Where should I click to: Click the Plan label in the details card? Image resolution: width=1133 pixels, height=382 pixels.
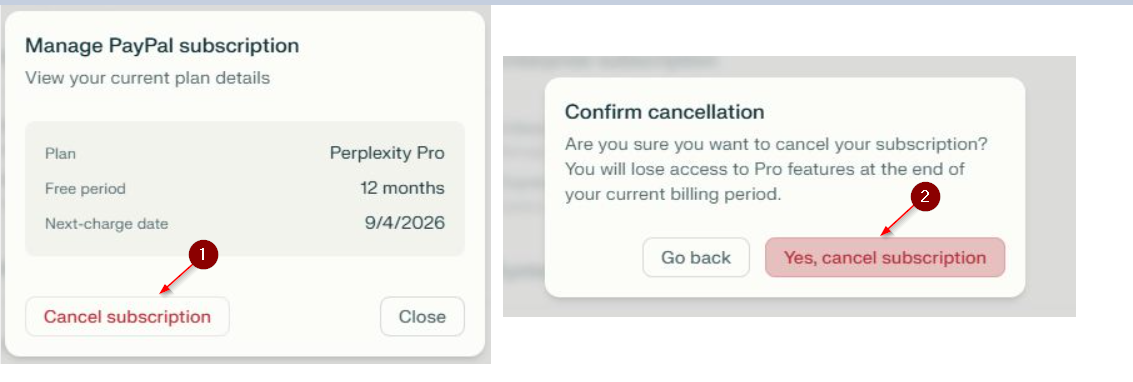click(61, 154)
